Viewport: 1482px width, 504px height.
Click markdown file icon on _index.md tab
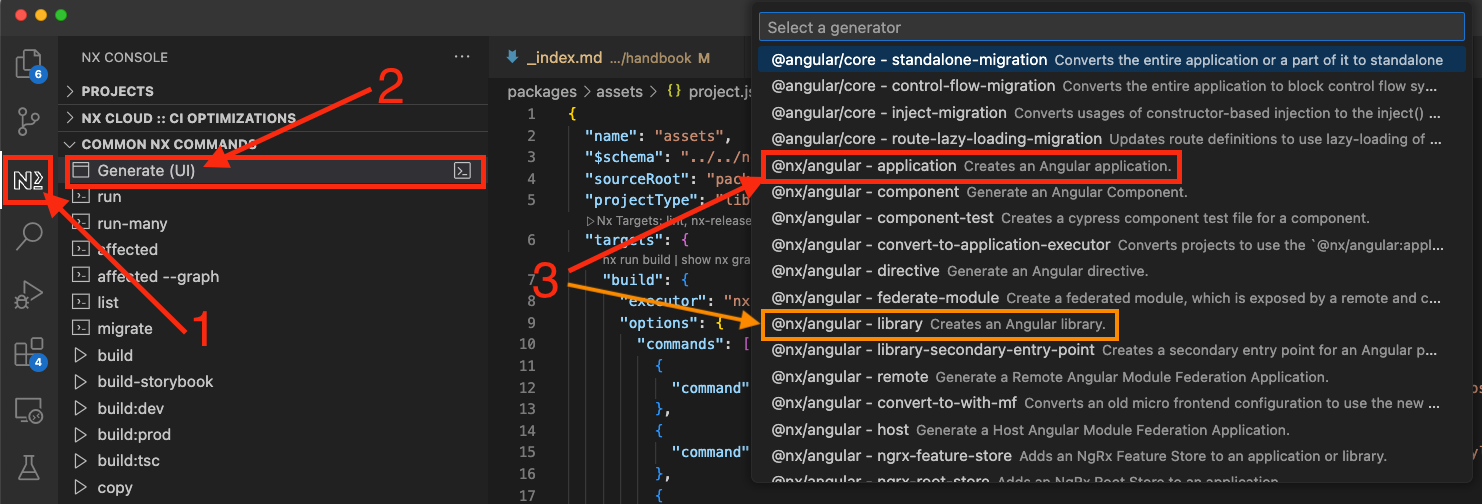[513, 57]
